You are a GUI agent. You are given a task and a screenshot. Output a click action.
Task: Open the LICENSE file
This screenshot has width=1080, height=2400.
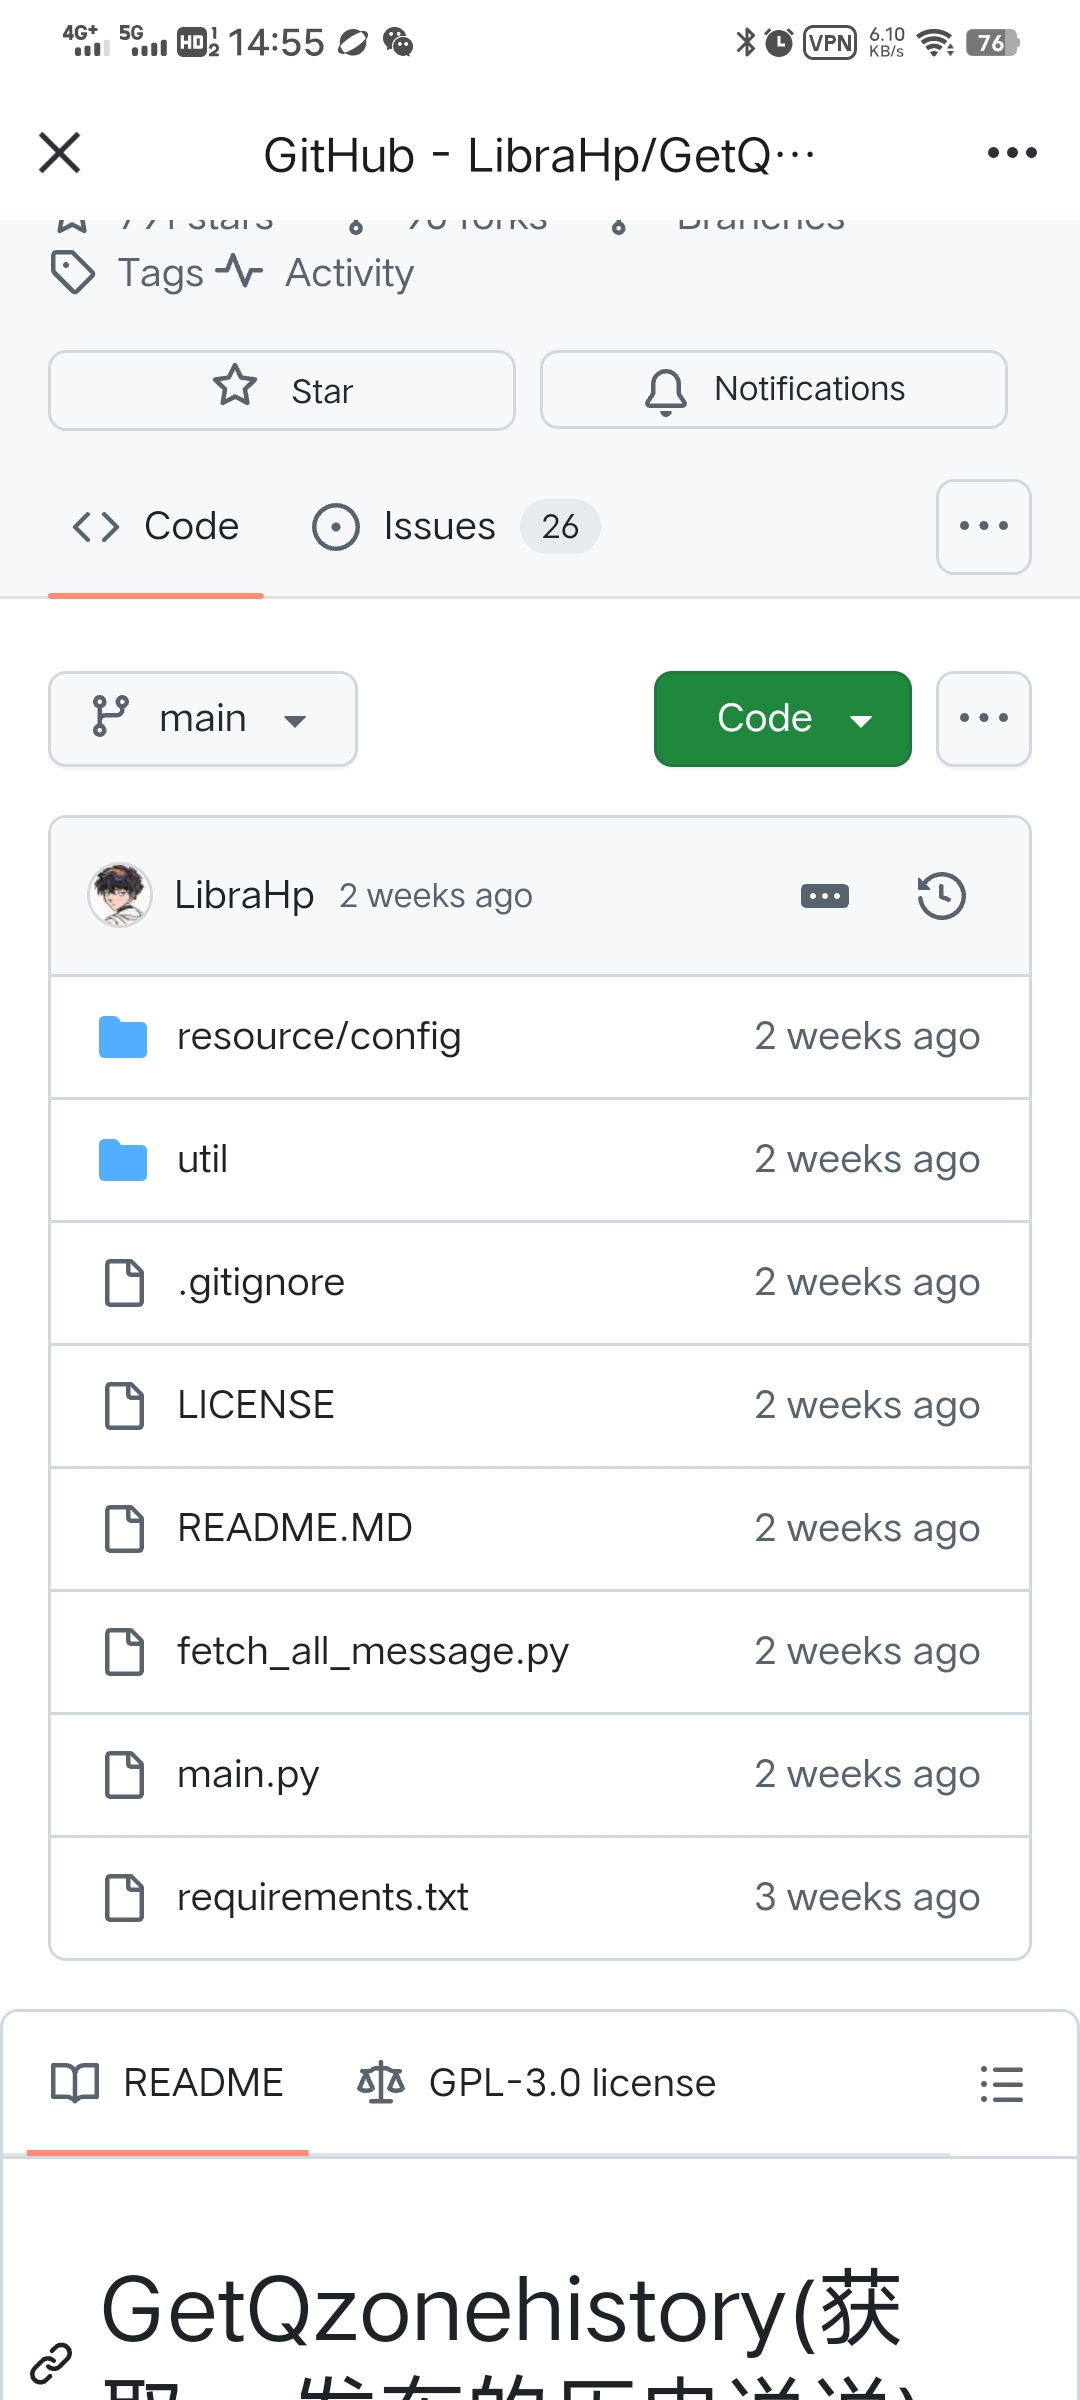tap(255, 1406)
